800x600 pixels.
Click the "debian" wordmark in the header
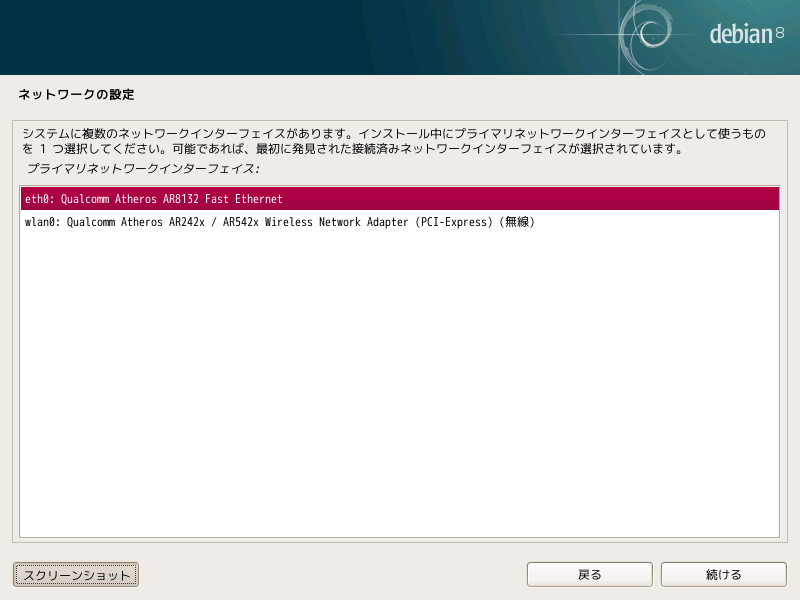click(741, 34)
